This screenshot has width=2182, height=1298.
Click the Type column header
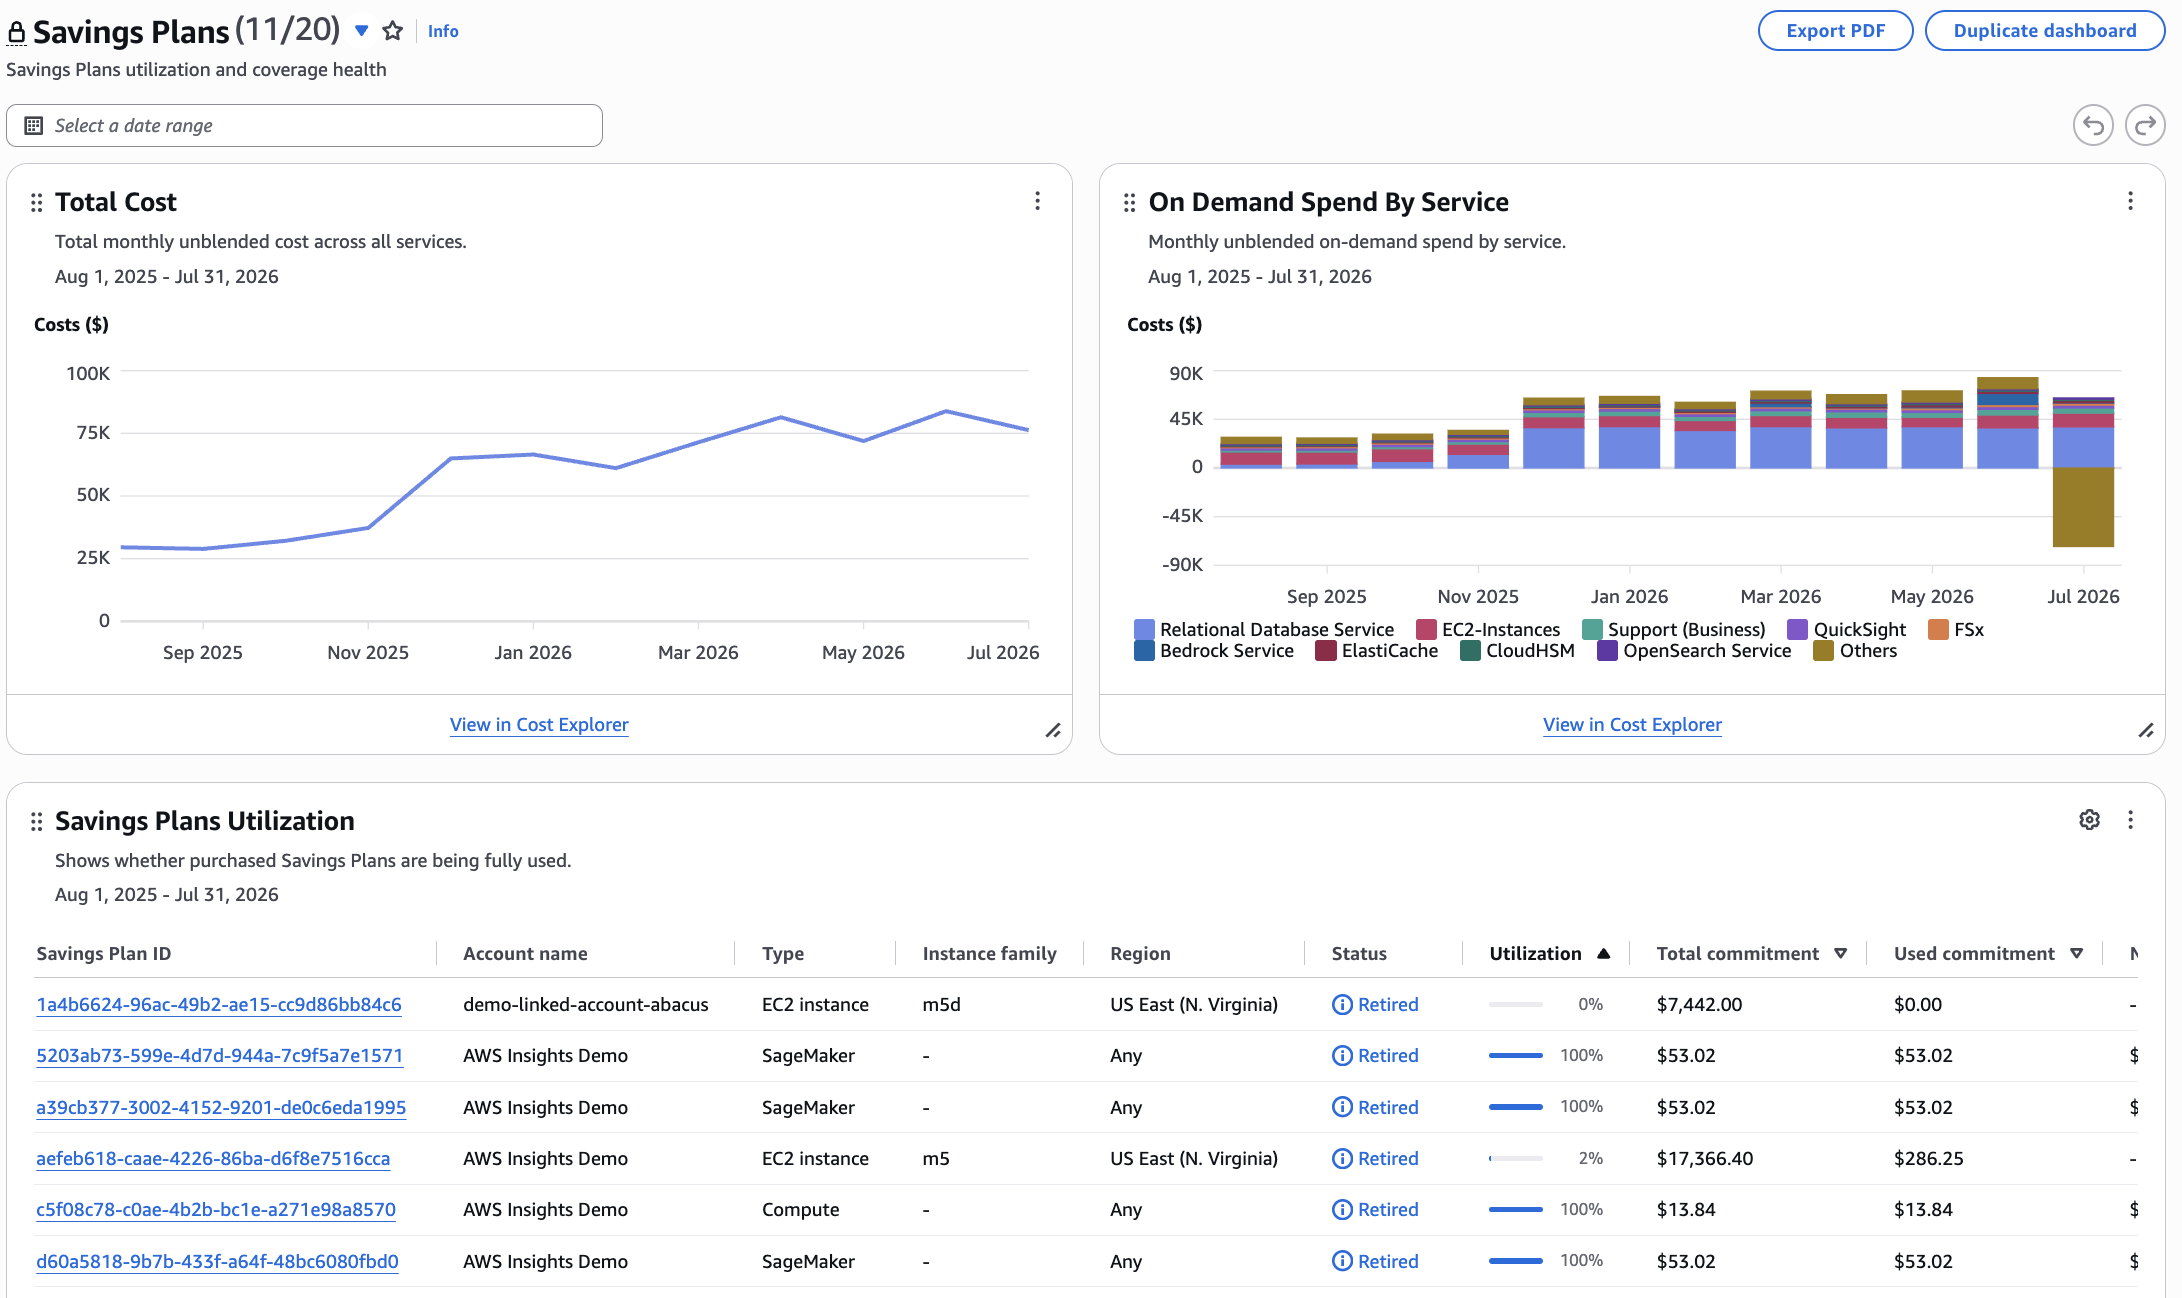783,953
